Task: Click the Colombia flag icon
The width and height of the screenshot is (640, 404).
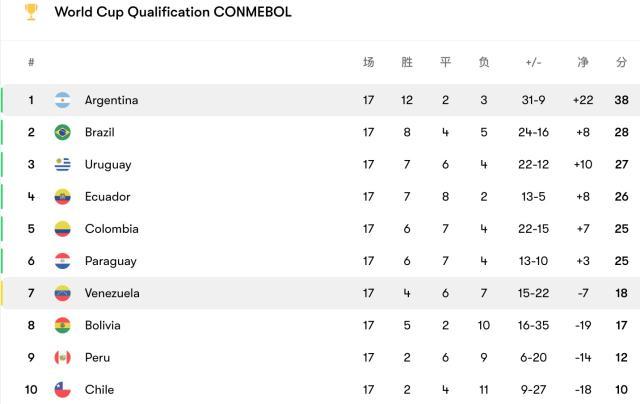Action: coord(63,229)
